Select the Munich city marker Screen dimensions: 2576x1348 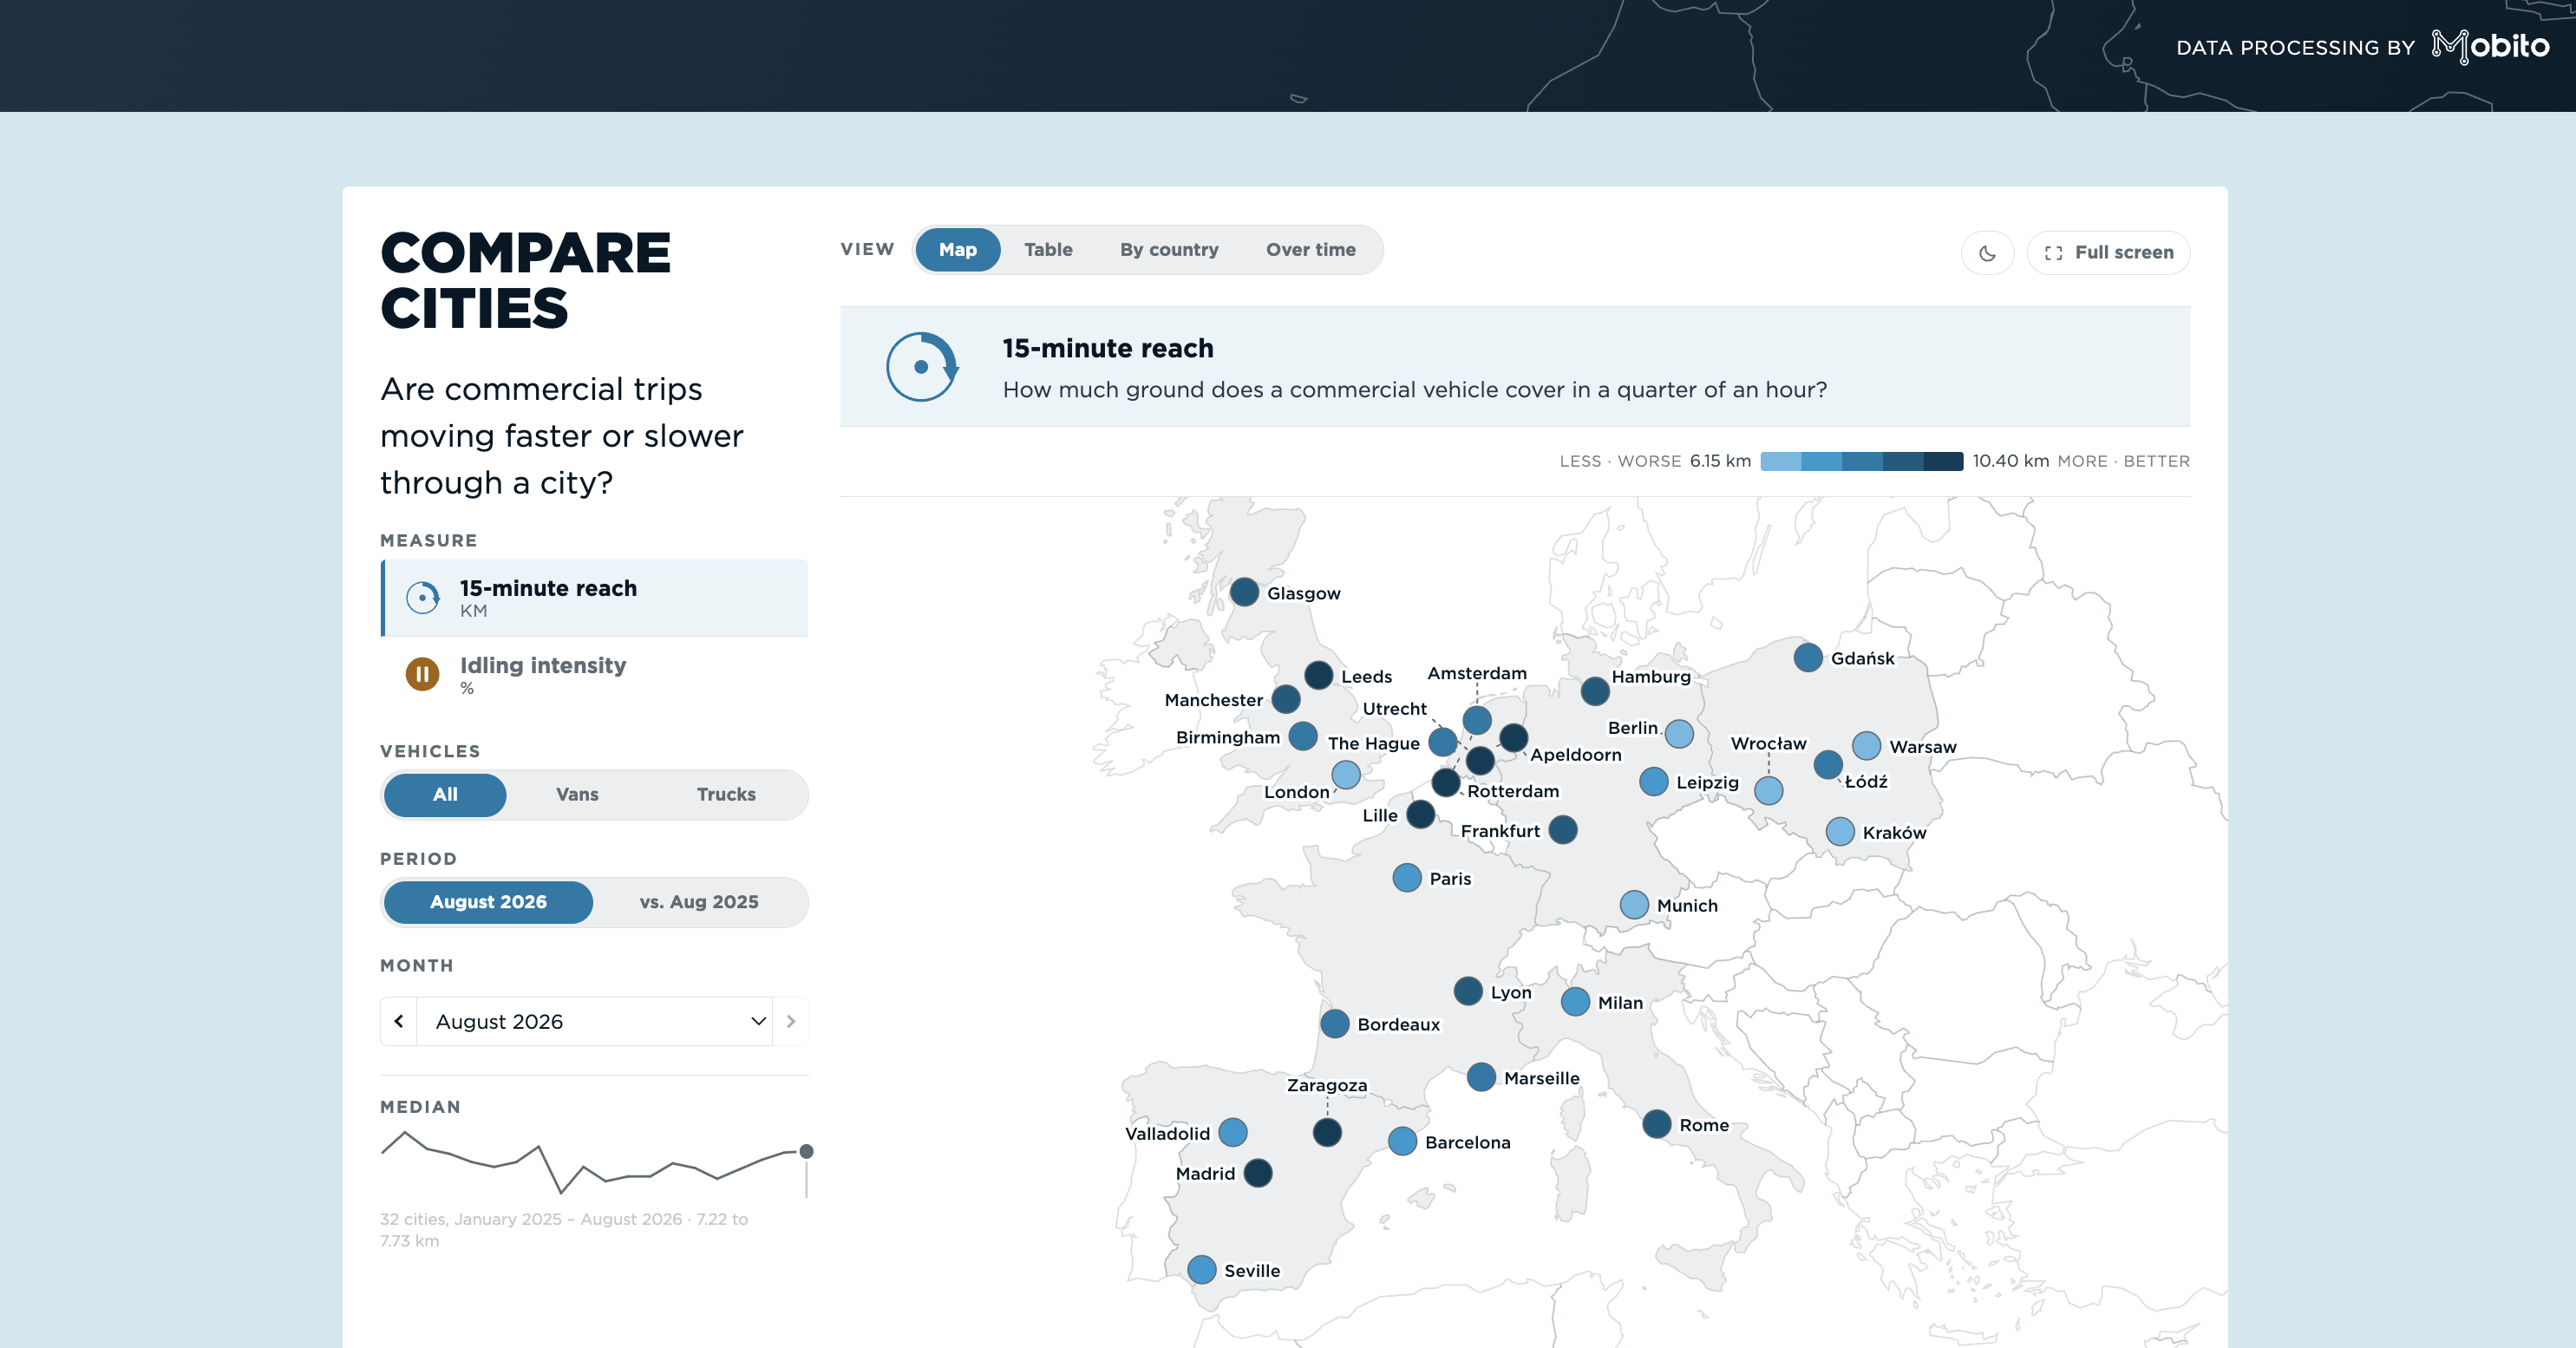point(1634,905)
